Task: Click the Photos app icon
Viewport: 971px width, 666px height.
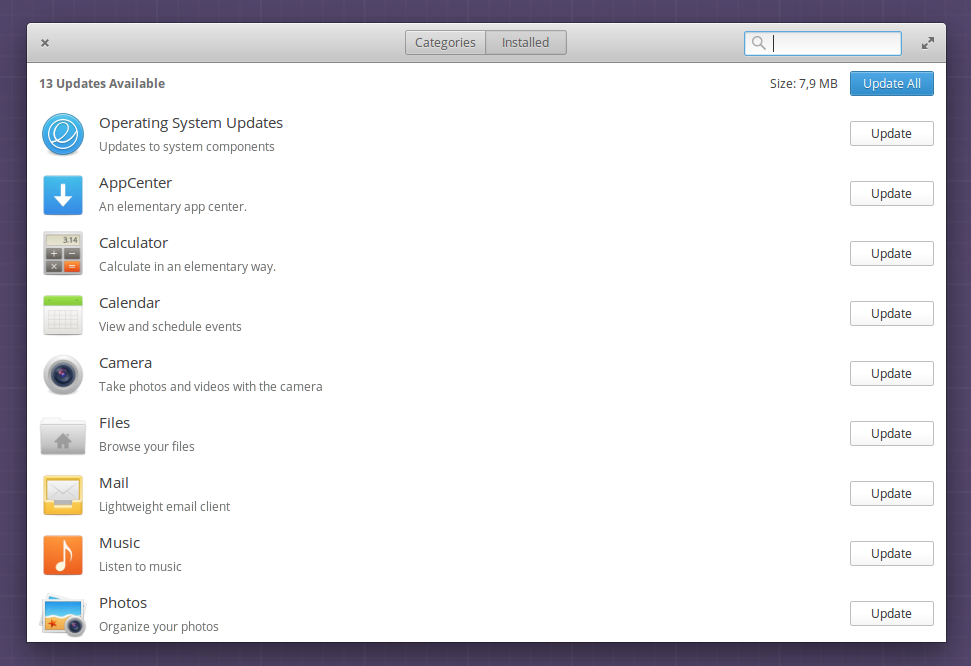Action: click(x=63, y=615)
